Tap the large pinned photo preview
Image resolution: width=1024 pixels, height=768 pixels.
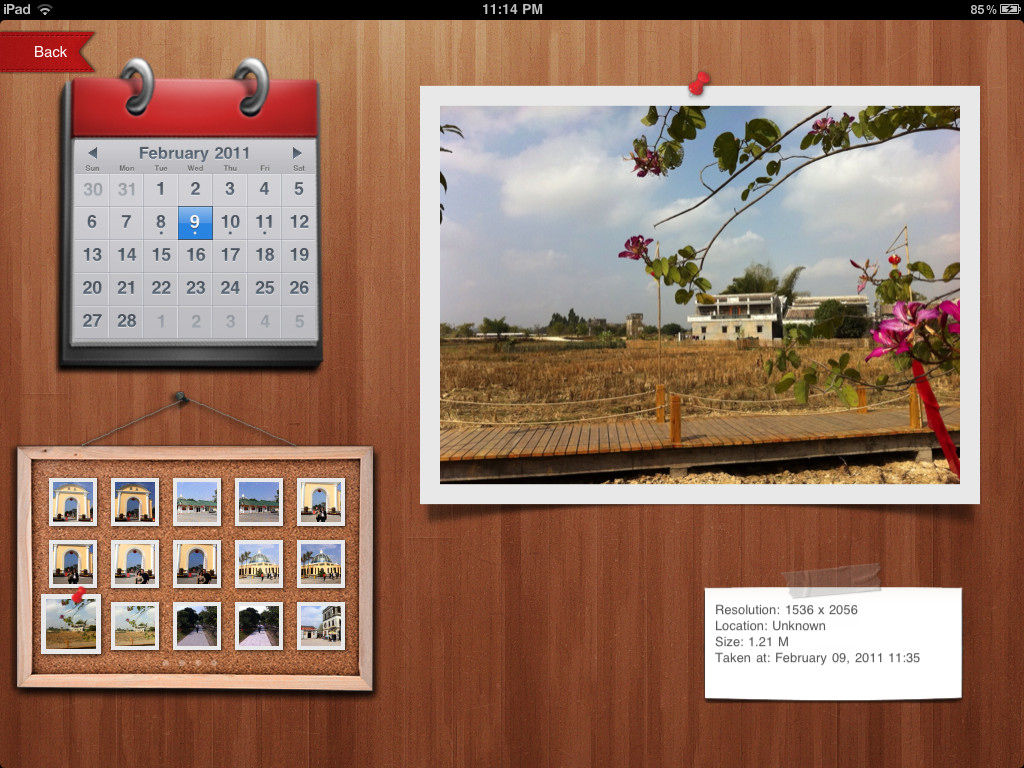pyautogui.click(x=699, y=295)
